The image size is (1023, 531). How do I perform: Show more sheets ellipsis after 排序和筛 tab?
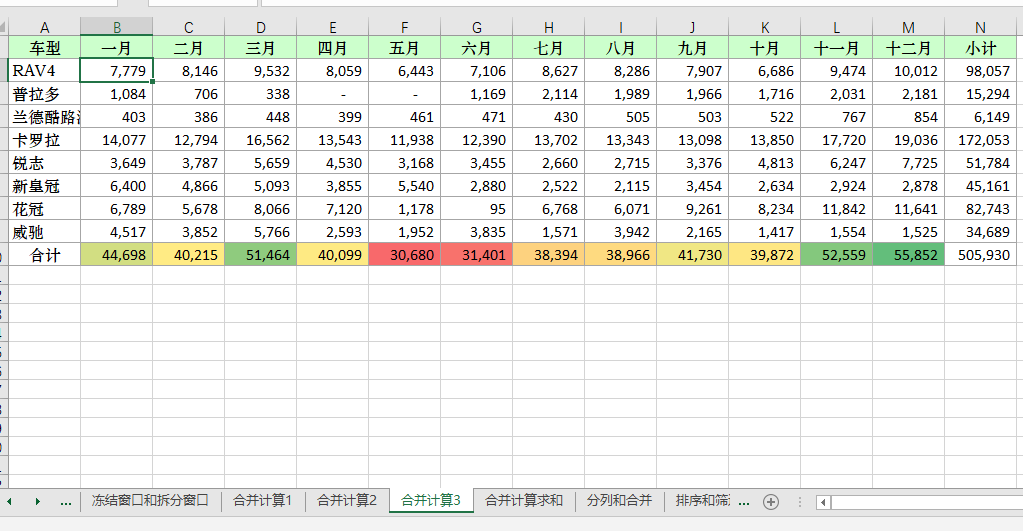[744, 501]
